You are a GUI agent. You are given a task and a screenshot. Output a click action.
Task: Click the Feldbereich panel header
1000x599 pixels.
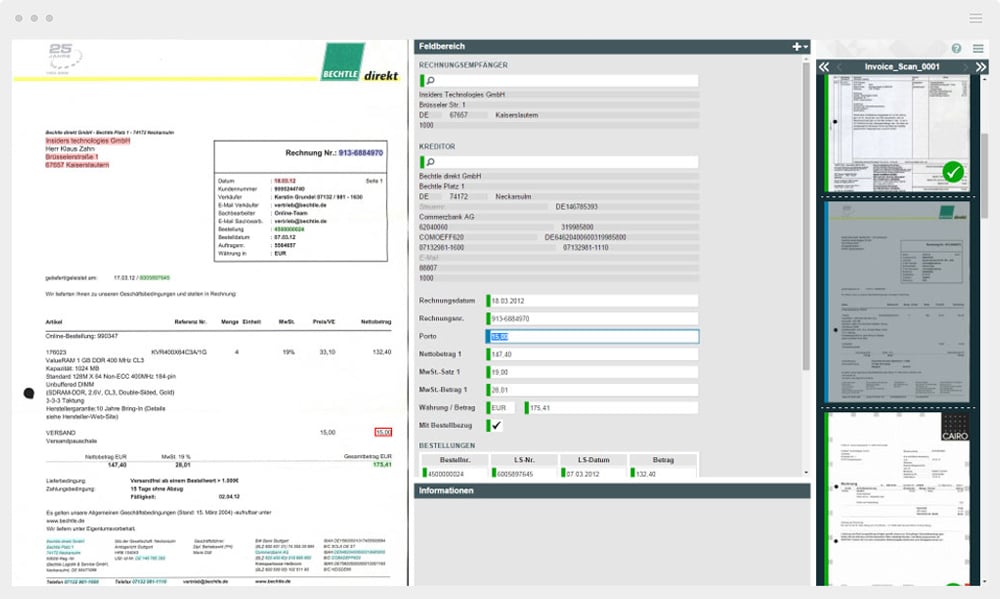coord(612,46)
